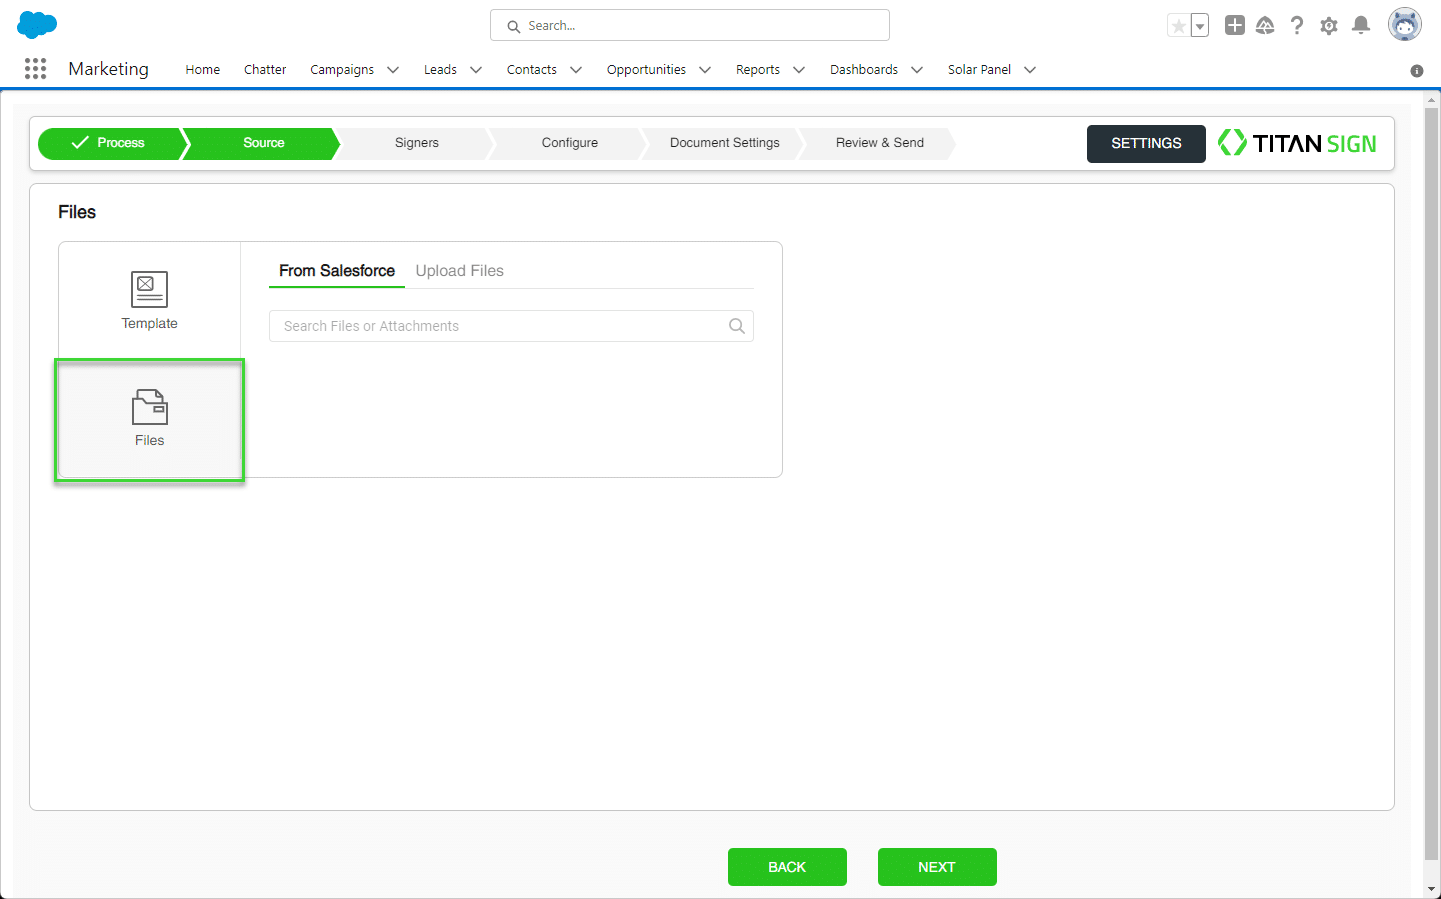Open the Setup gear icon
Screen dimensions: 1441x899
1329,26
